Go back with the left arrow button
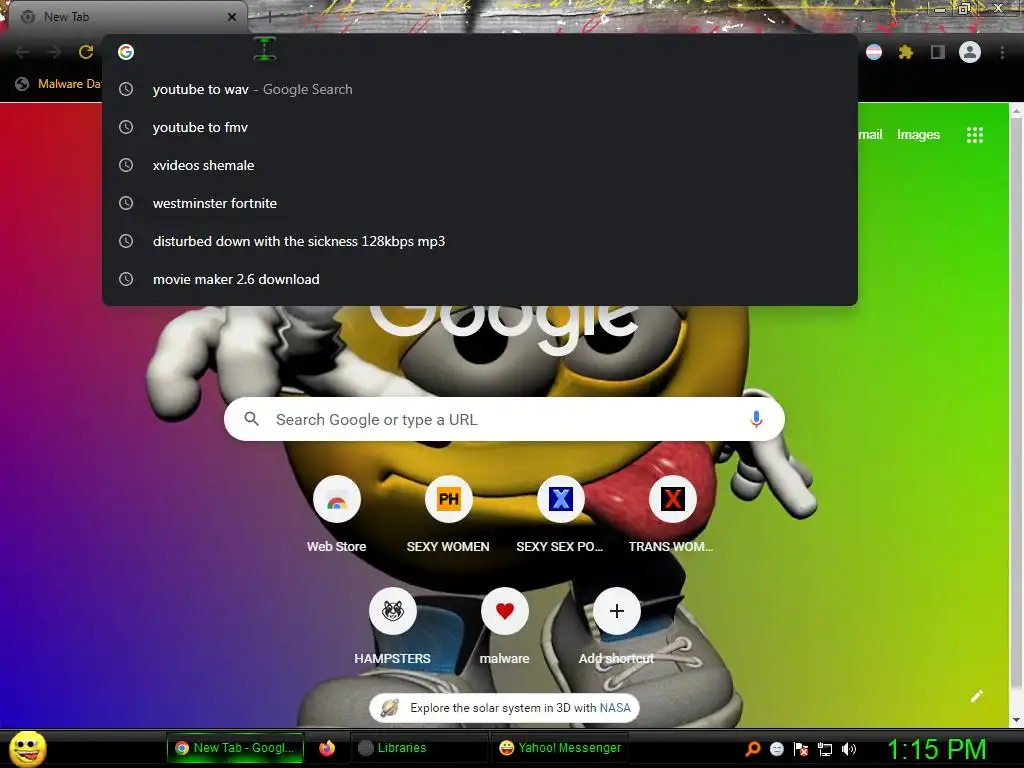The height and width of the screenshot is (768, 1024). [22, 52]
